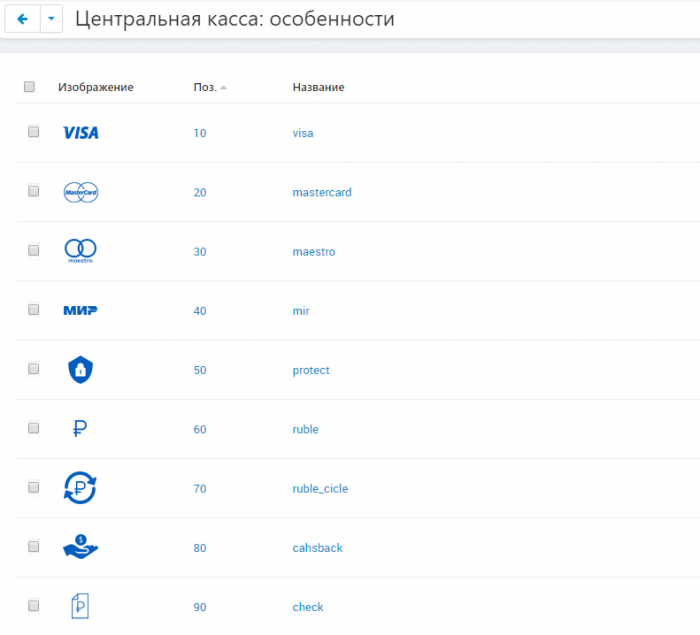Open the dropdown next to back arrow
The image size is (700, 635).
[x=51, y=19]
